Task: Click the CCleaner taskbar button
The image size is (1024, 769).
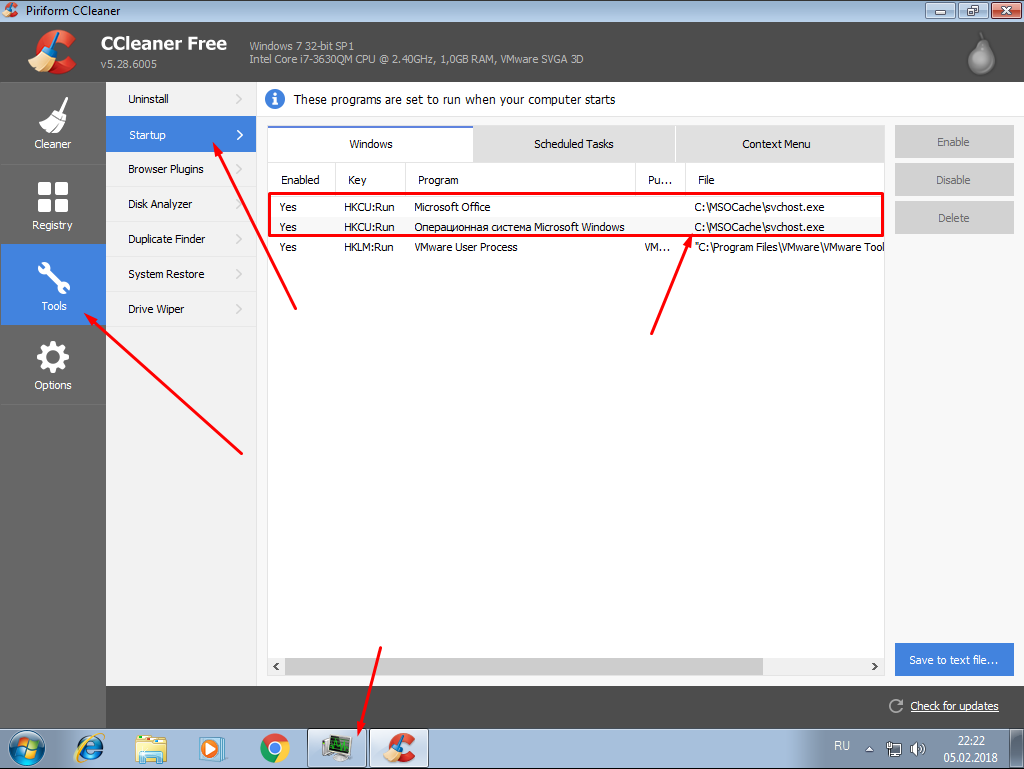Action: (399, 748)
